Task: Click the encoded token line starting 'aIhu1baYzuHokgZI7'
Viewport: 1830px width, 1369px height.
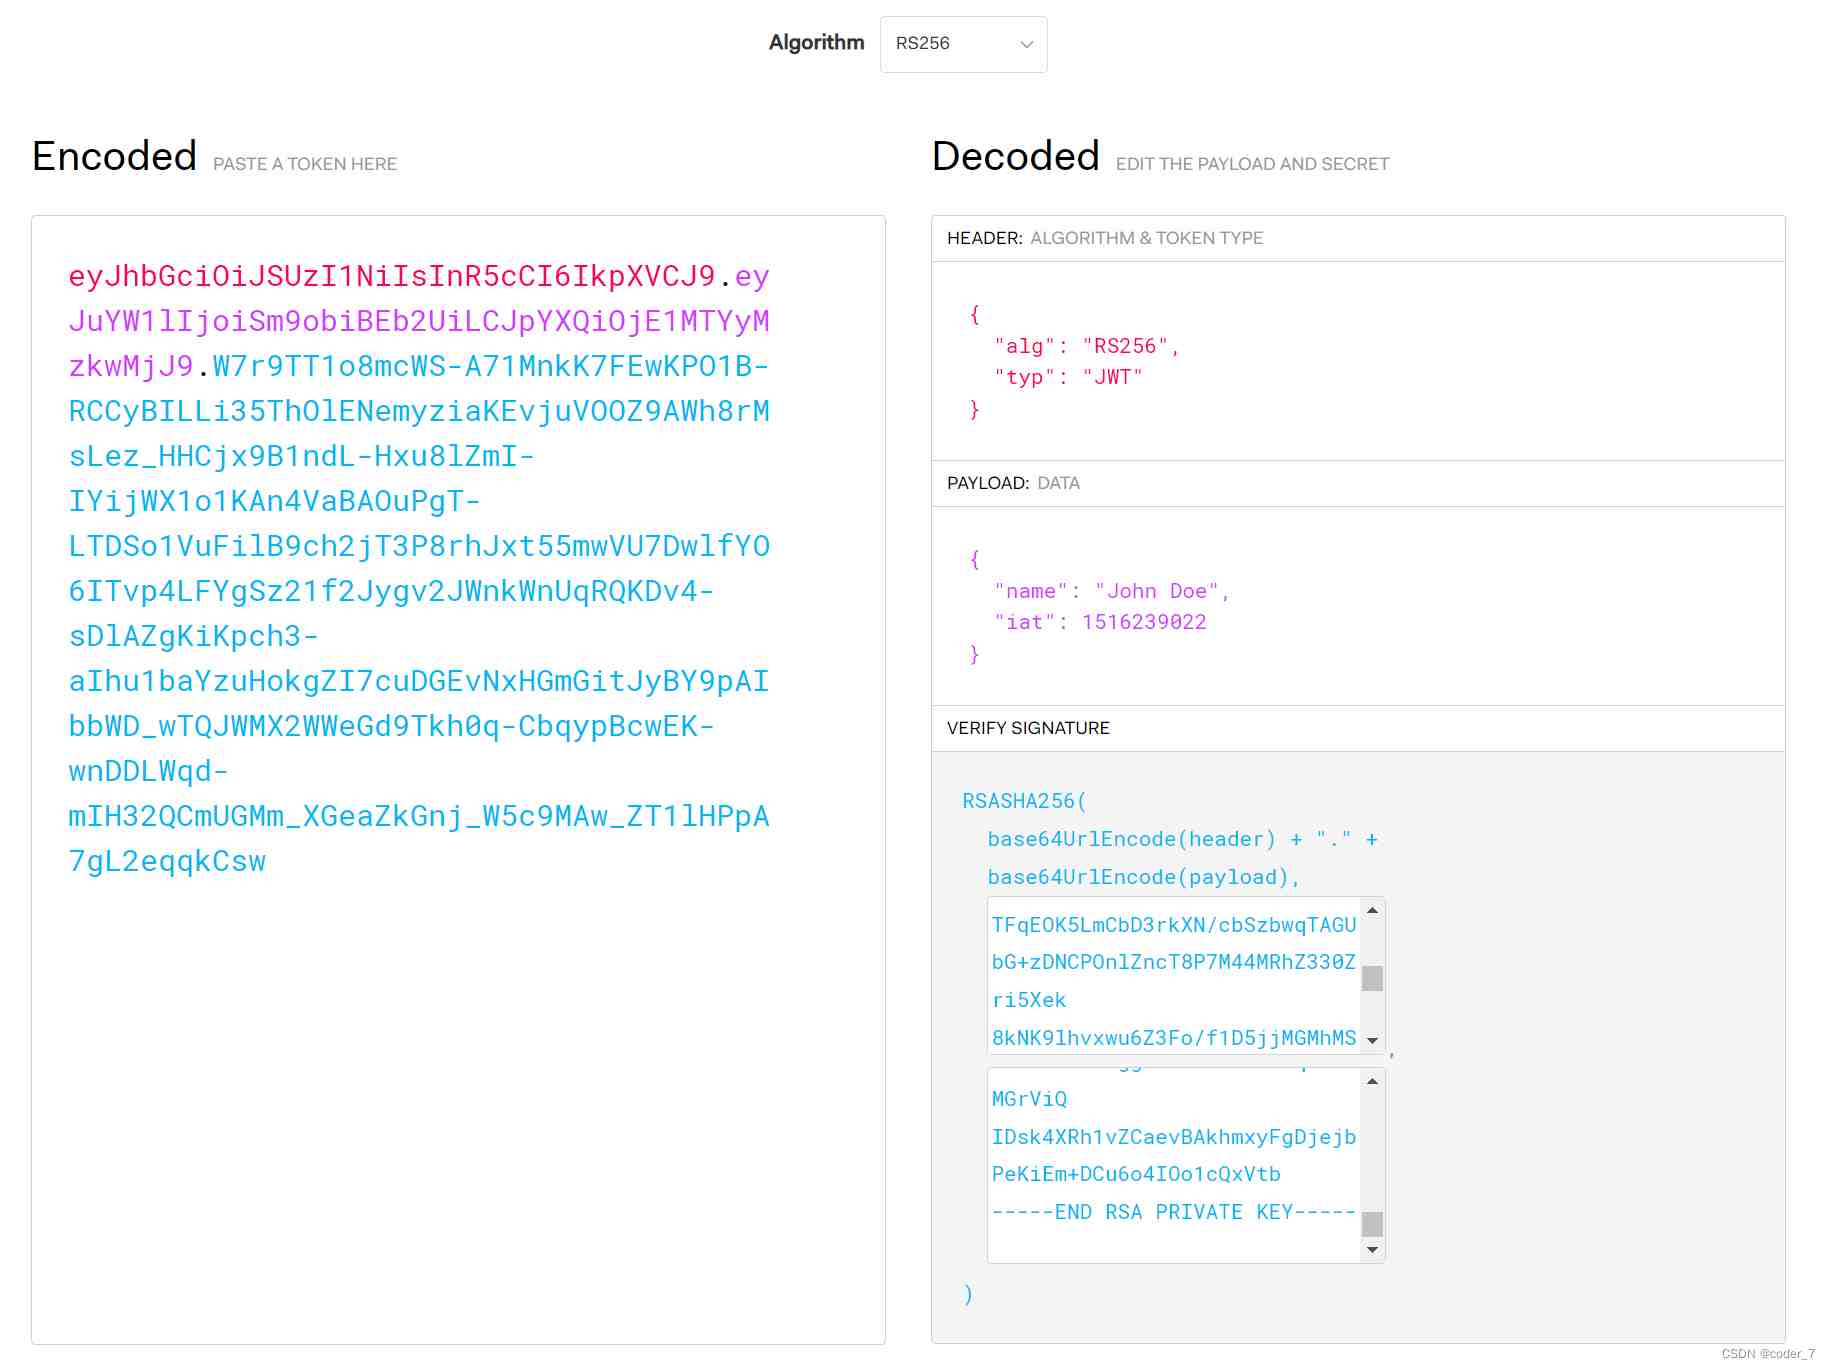Action: click(418, 681)
